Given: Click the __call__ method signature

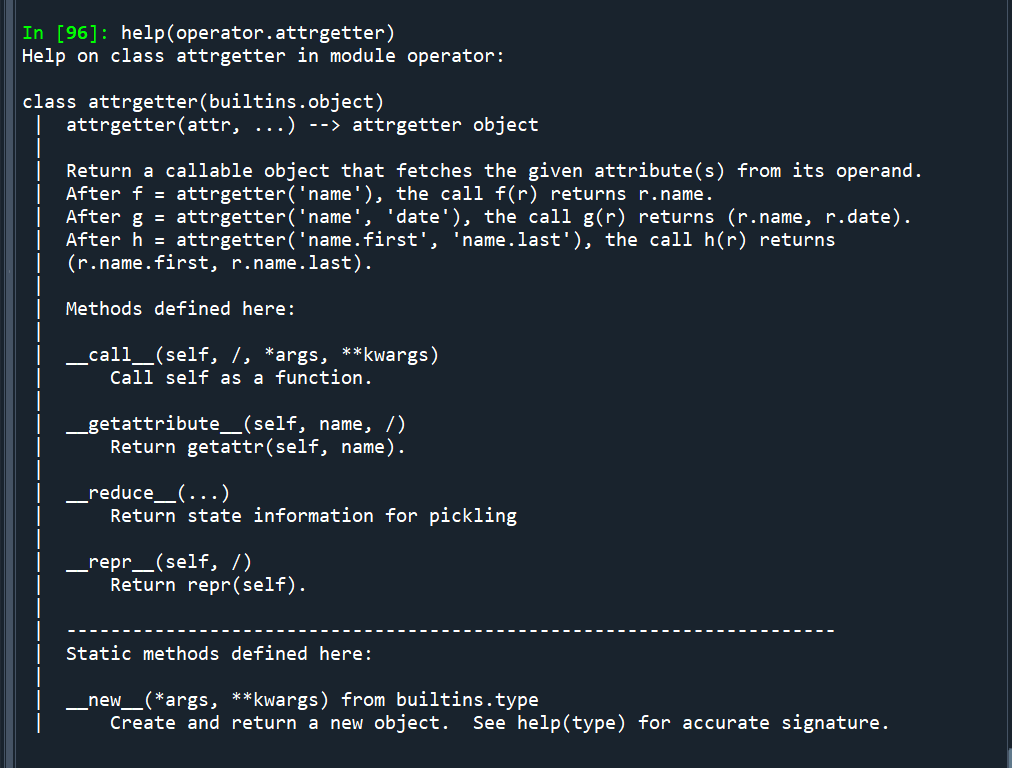Looking at the screenshot, I should (252, 355).
